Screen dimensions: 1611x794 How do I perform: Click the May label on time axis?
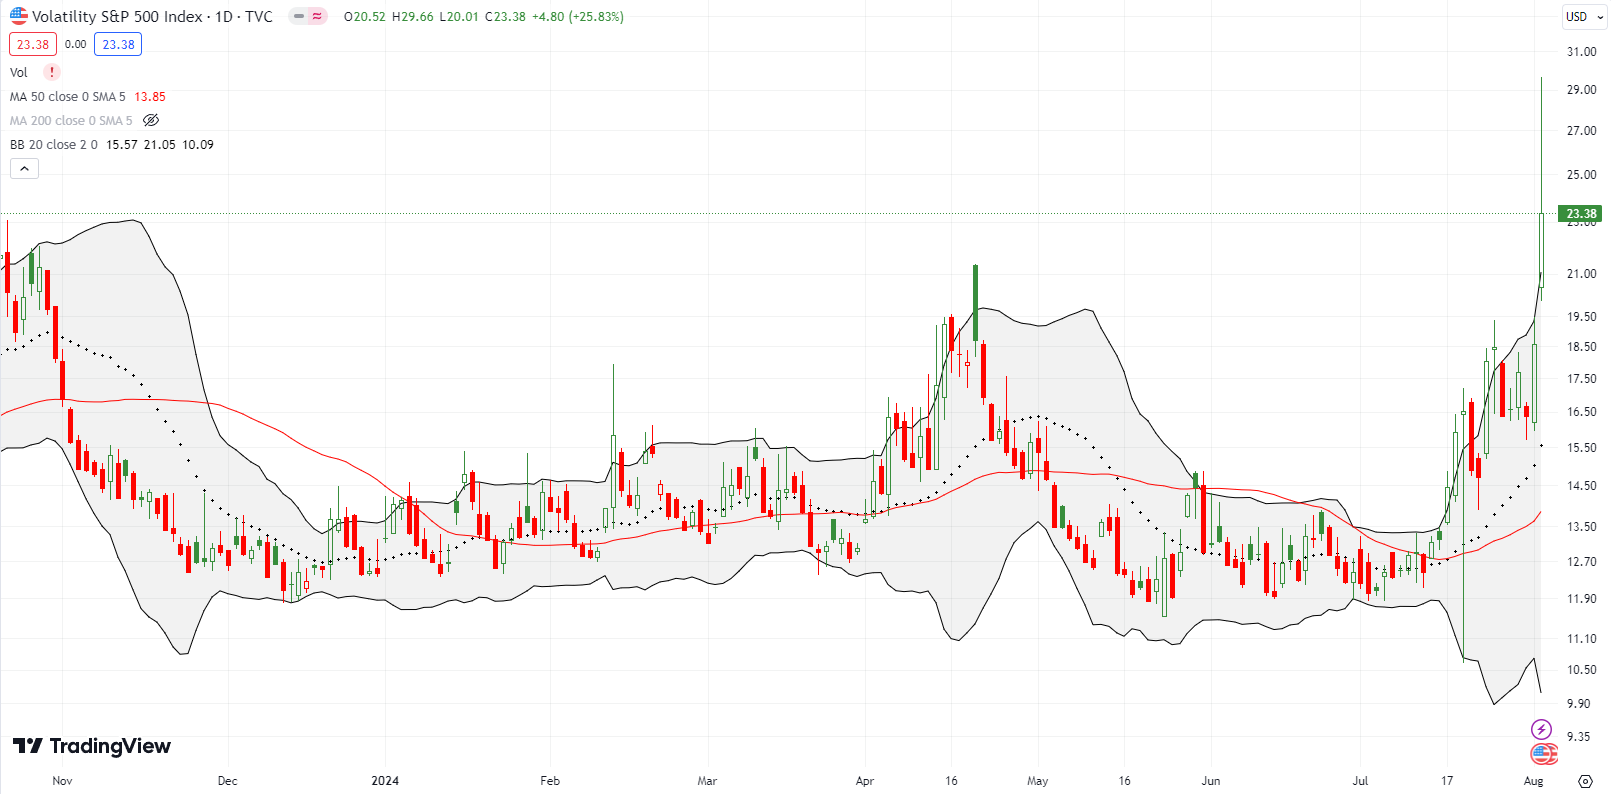pos(1038,781)
